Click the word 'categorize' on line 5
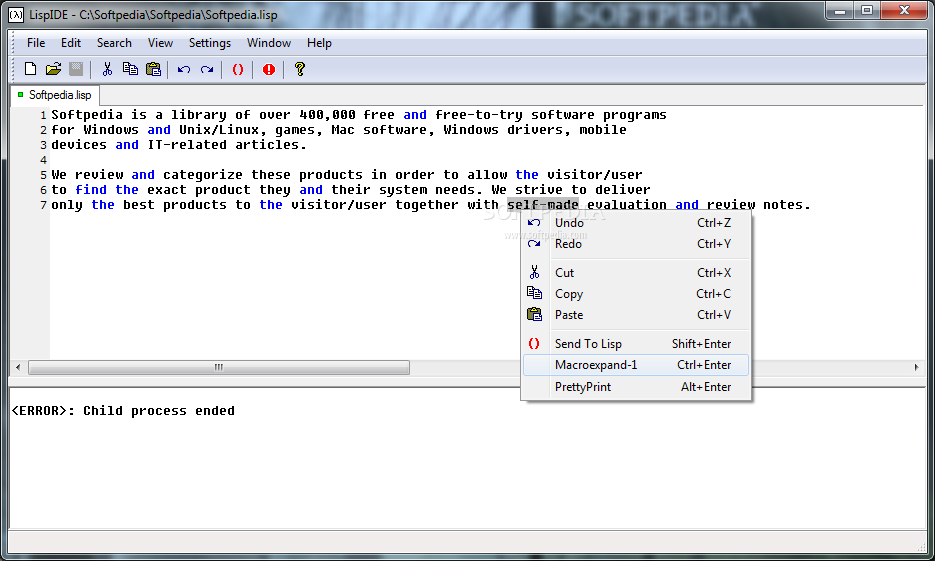Viewport: 935px width, 561px height. coord(203,175)
